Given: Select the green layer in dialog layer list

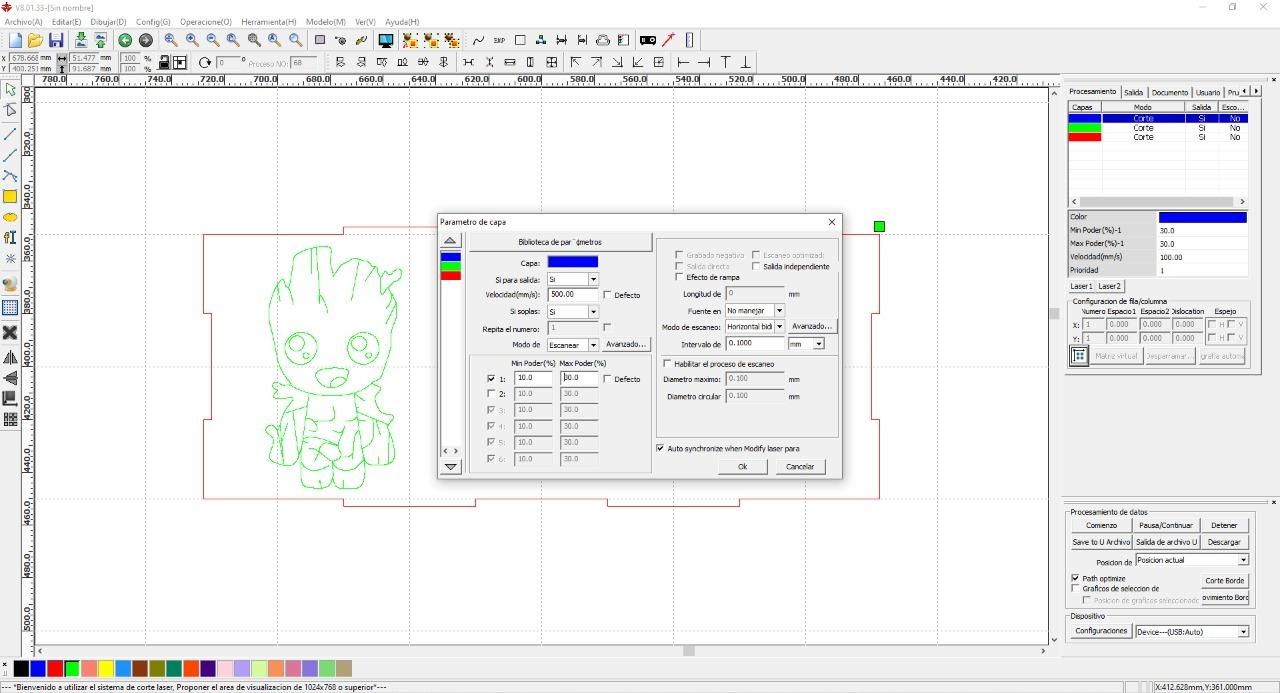Looking at the screenshot, I should click(451, 266).
